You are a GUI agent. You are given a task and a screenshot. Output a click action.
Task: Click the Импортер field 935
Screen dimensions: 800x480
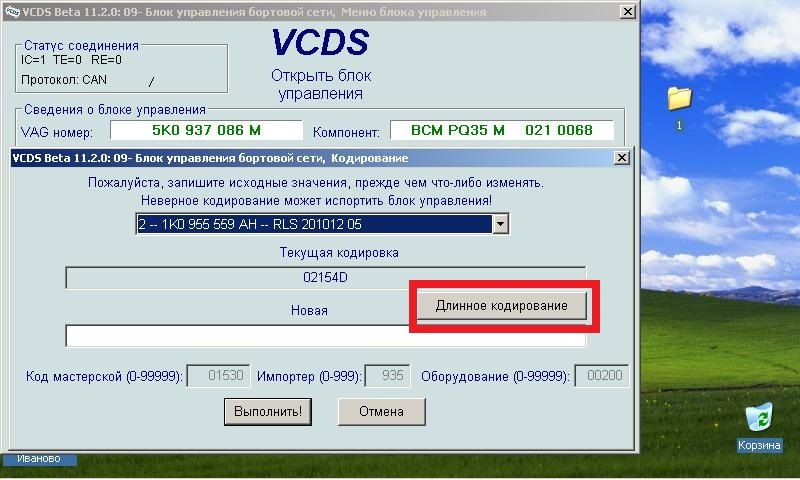tap(387, 376)
